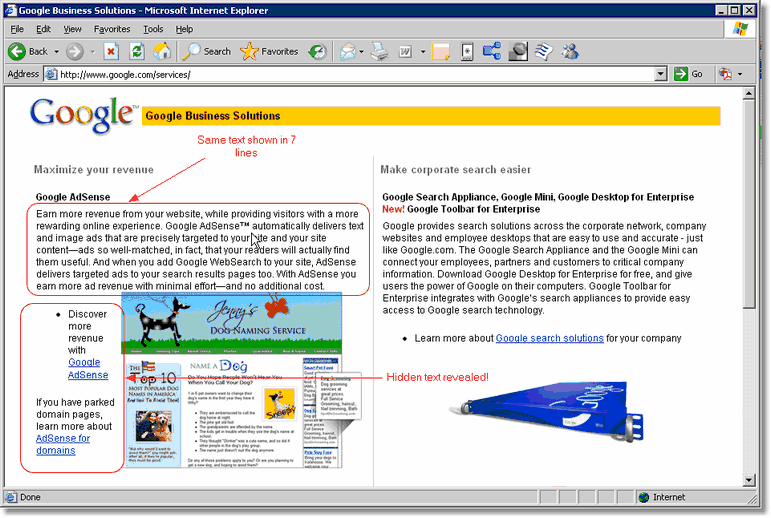Click the Mail envelope icon
Viewport: 771px width, 518px height.
click(x=348, y=51)
